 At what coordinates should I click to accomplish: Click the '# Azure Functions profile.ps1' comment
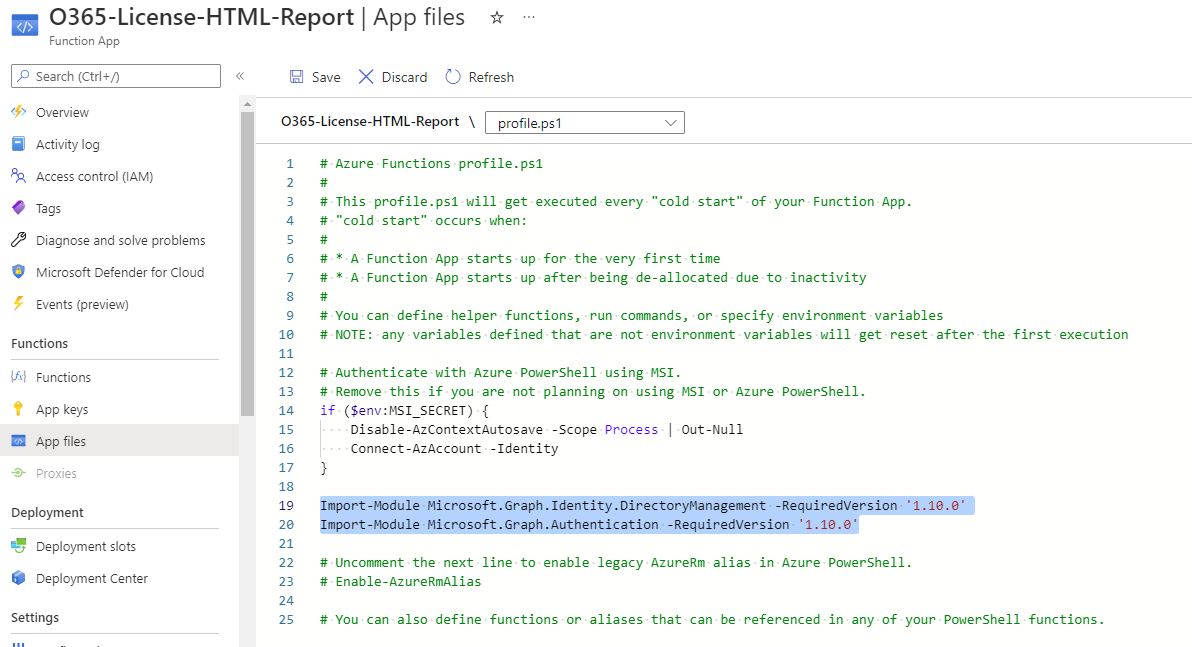click(x=431, y=163)
